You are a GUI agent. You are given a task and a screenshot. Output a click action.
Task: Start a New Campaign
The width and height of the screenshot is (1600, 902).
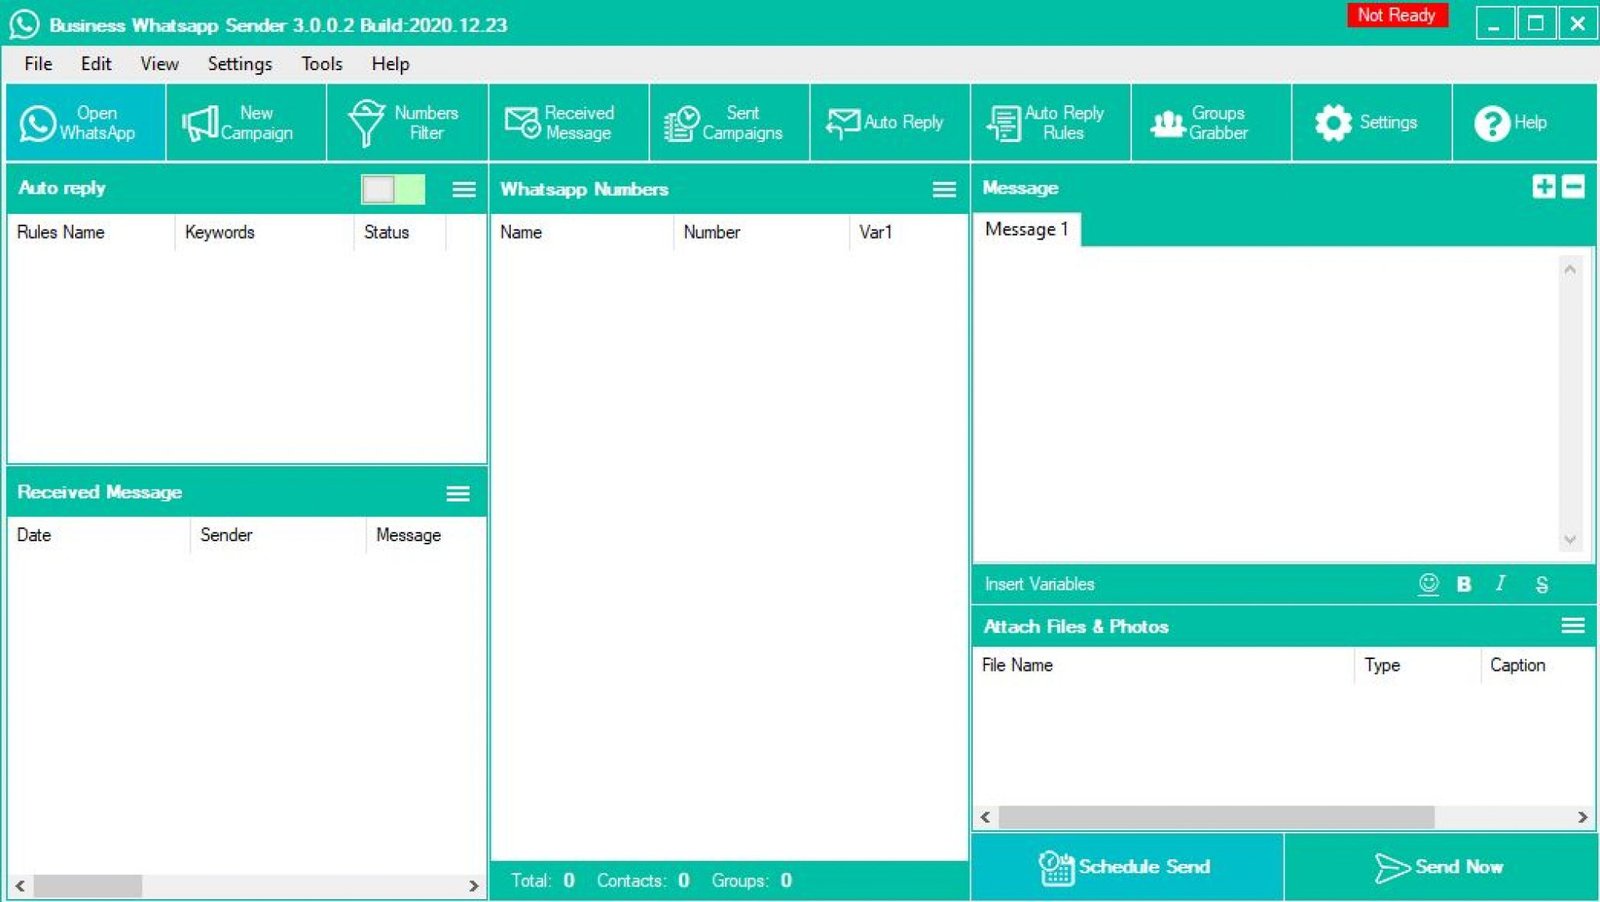tap(246, 123)
